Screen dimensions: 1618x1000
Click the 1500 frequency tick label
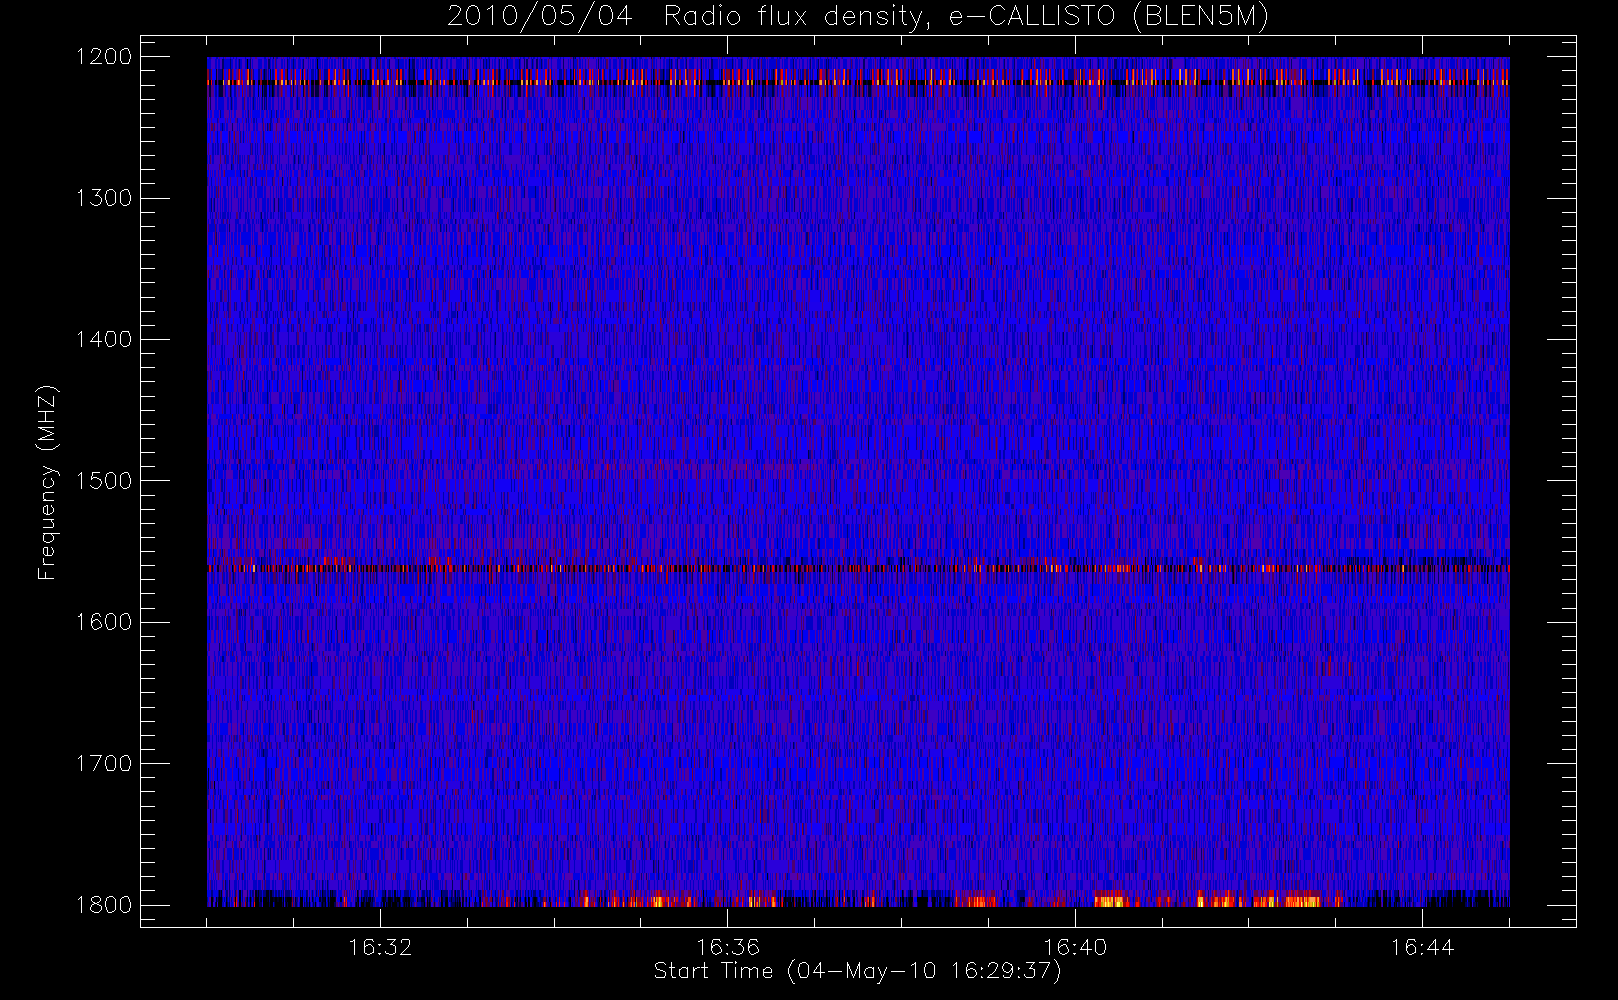tap(104, 480)
